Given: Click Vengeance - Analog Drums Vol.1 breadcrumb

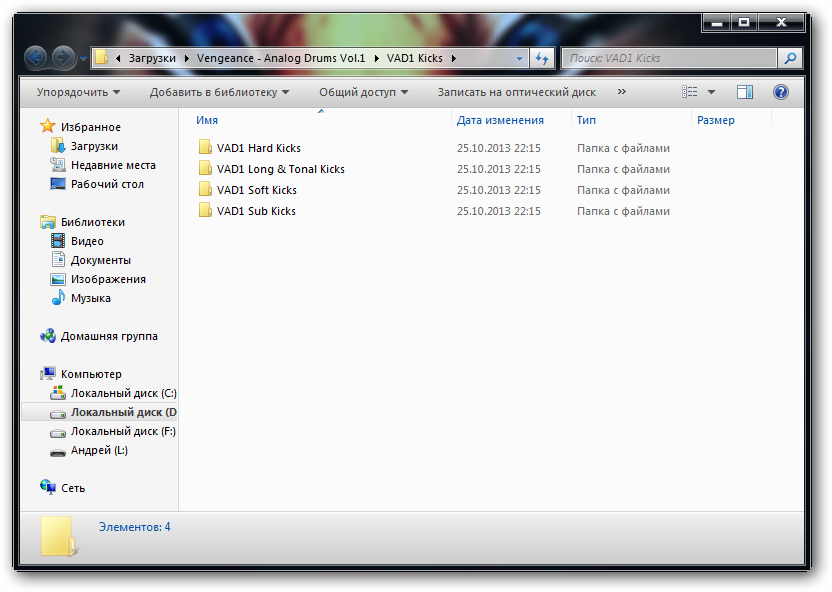Looking at the screenshot, I should [x=280, y=58].
